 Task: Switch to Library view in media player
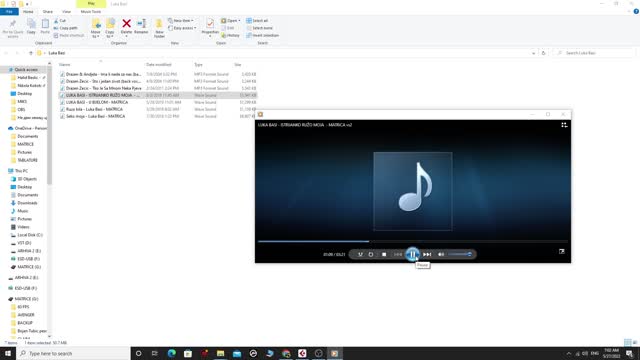tap(564, 125)
